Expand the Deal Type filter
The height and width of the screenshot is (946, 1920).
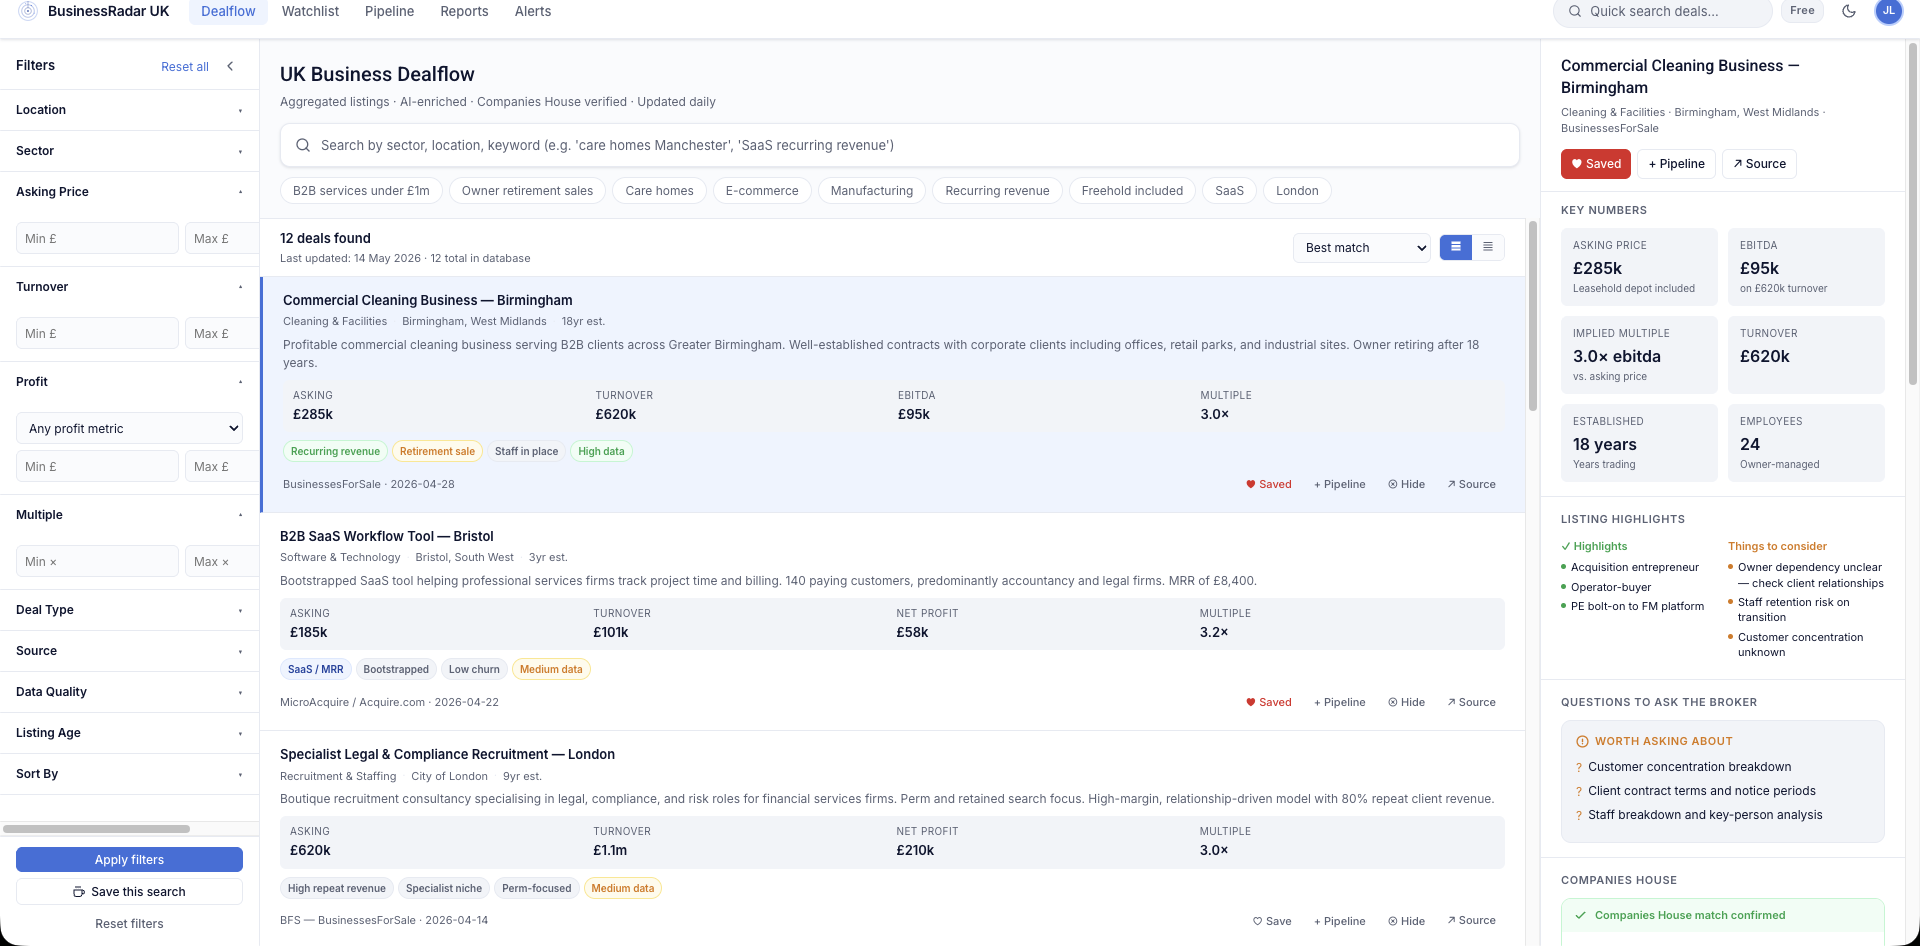pyautogui.click(x=129, y=610)
